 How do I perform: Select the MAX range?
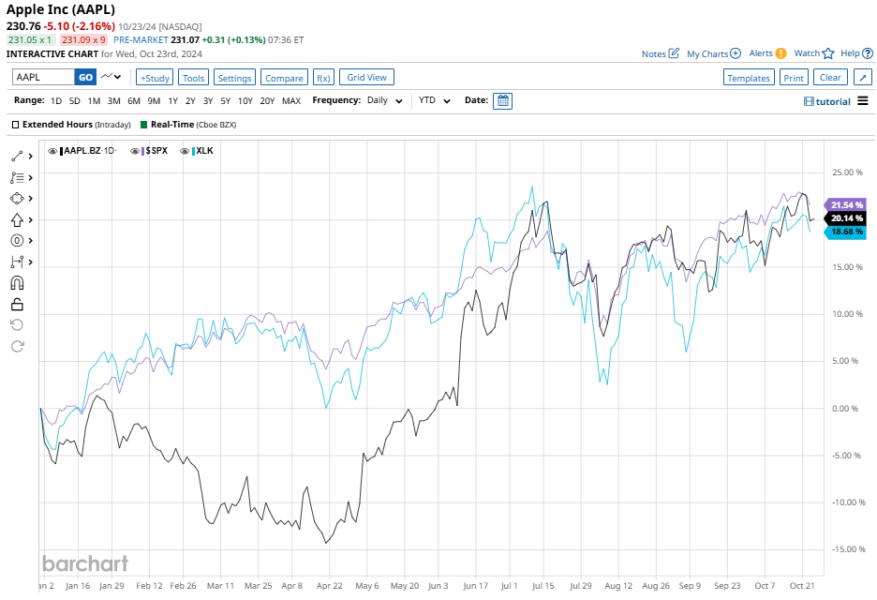point(291,101)
